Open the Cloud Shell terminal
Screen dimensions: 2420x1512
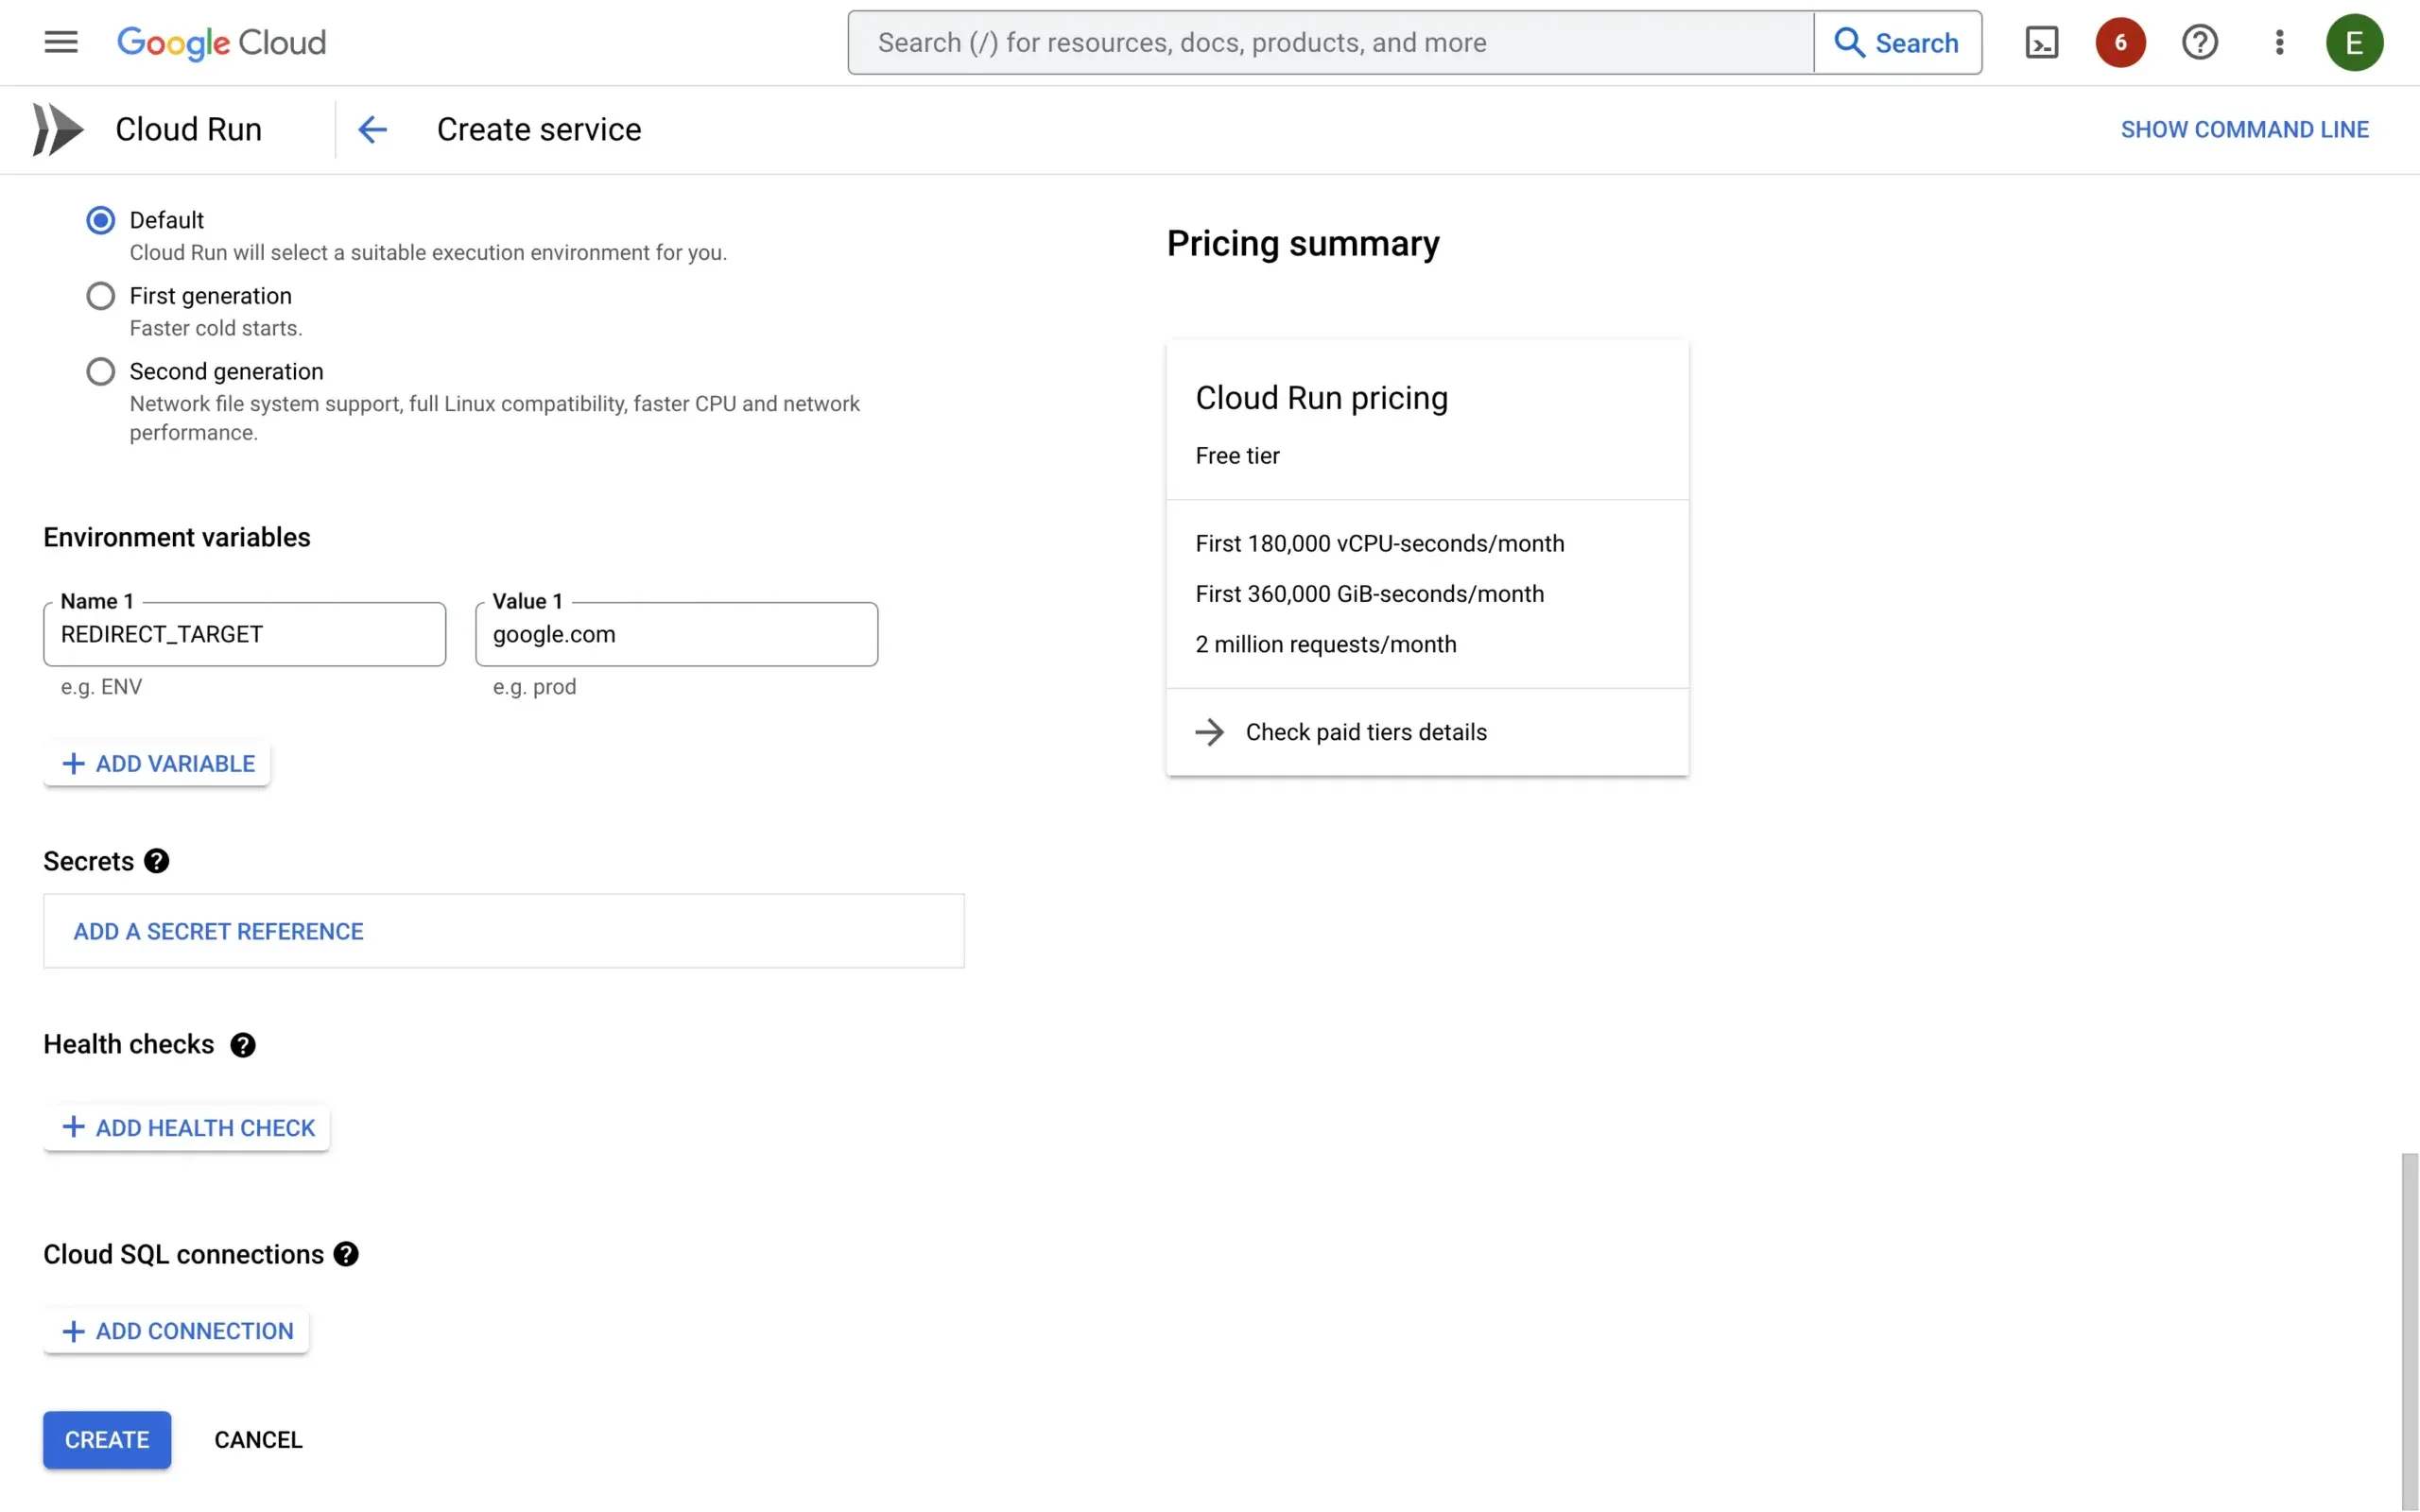[2043, 42]
